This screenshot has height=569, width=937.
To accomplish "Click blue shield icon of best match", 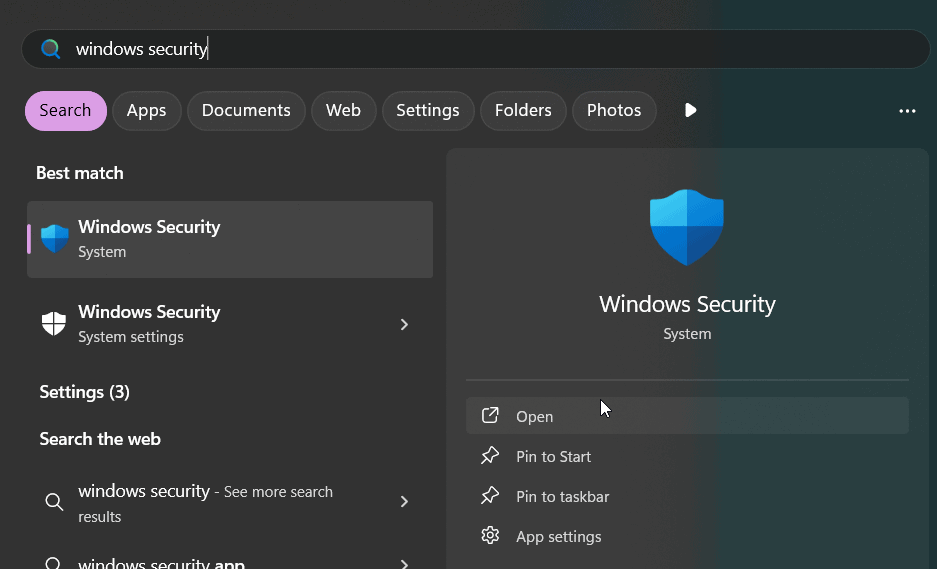I will point(54,238).
